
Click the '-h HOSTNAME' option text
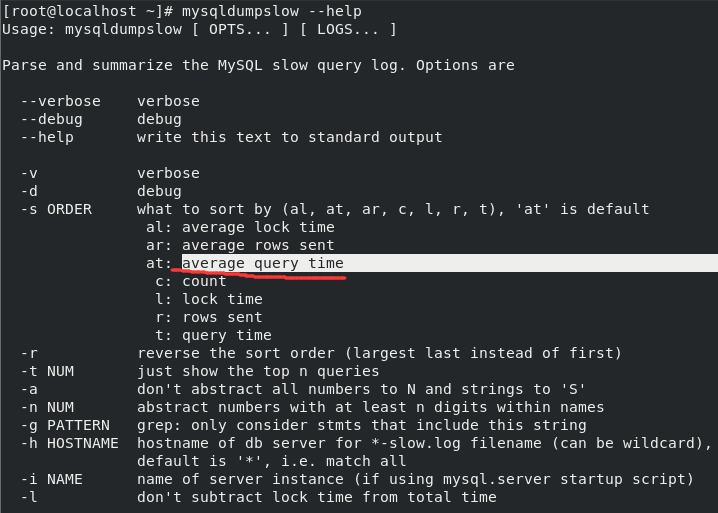coord(70,443)
